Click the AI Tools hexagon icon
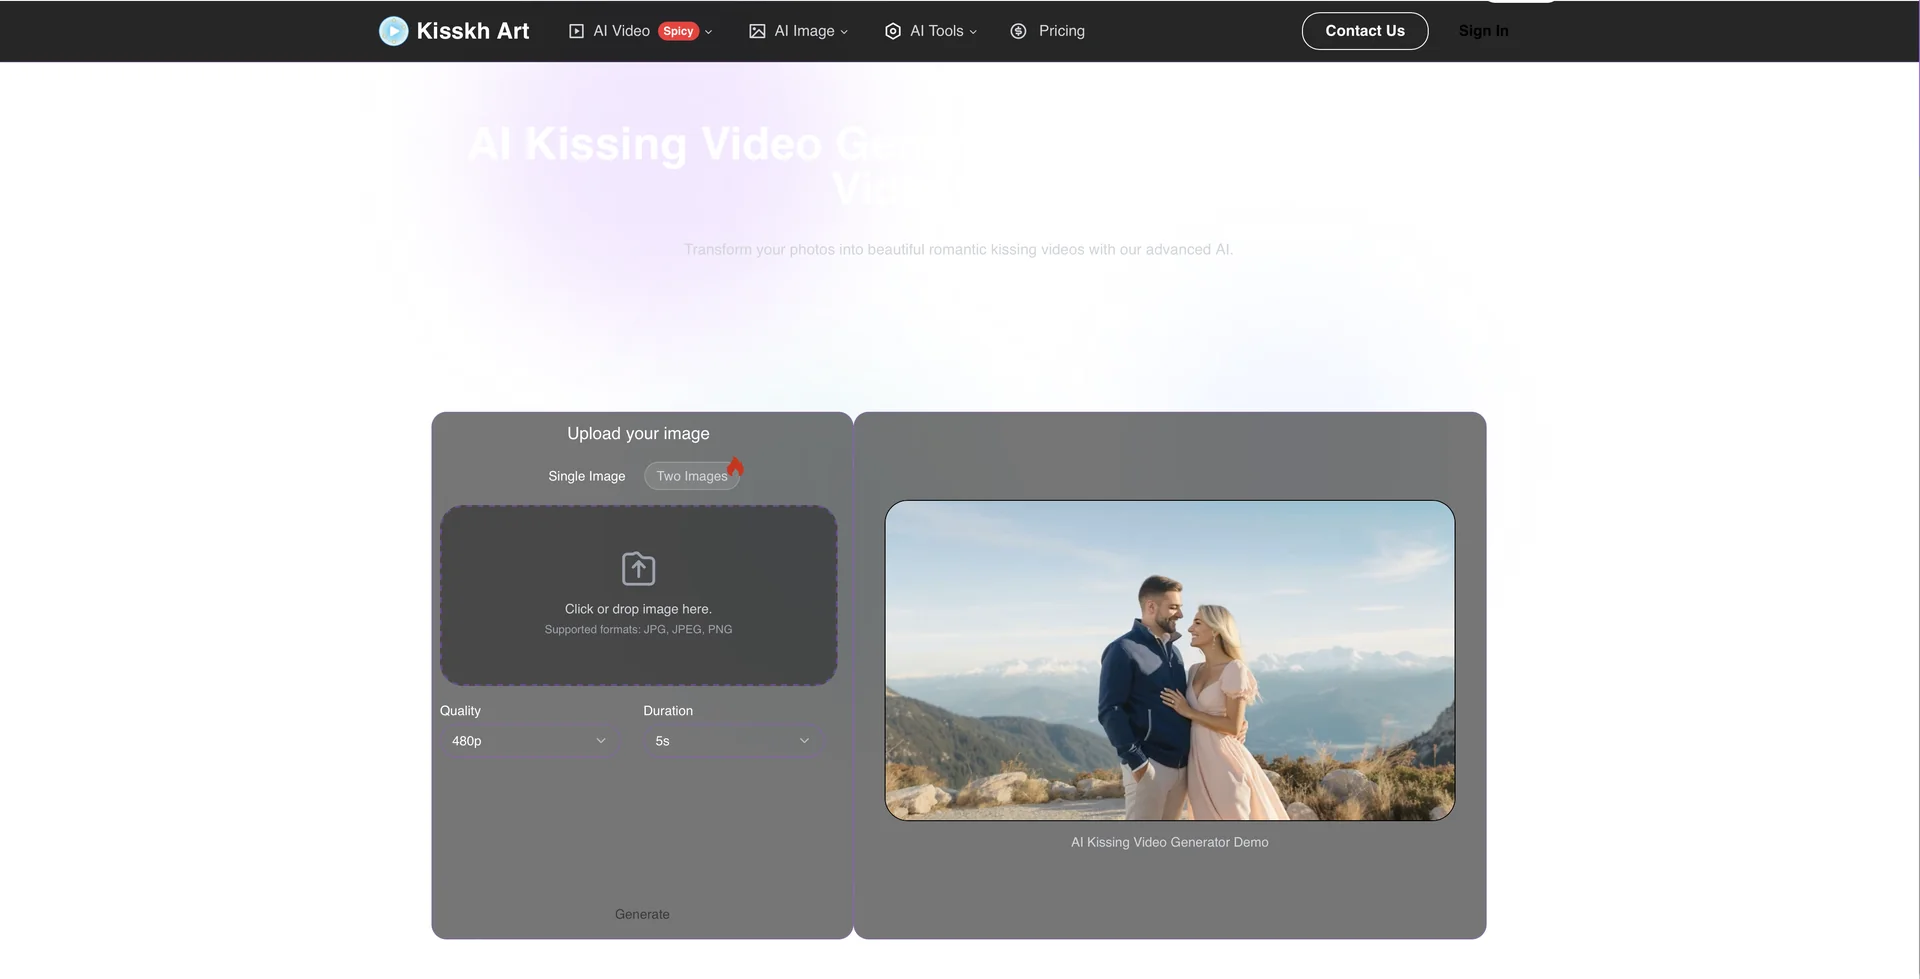 tap(893, 31)
